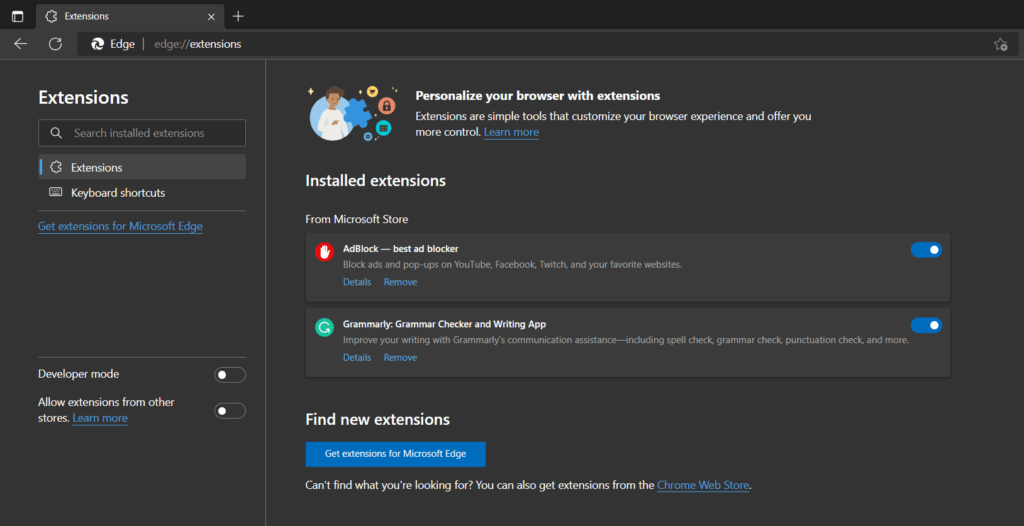Go back with the arrow button
Viewport: 1024px width, 526px height.
[21, 44]
